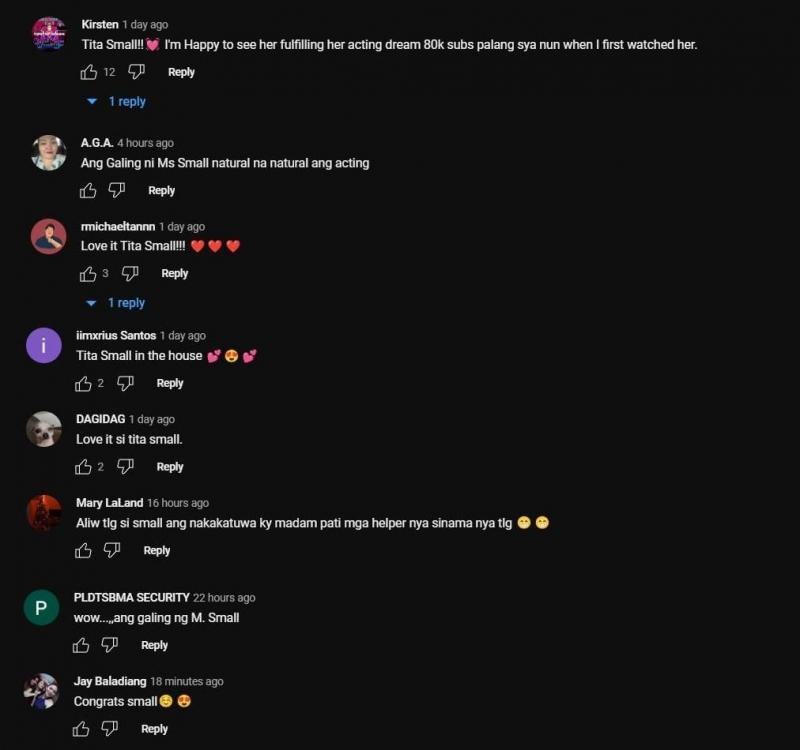Open DAGIDAG's dog profile picture
The width and height of the screenshot is (800, 750).
[44, 429]
